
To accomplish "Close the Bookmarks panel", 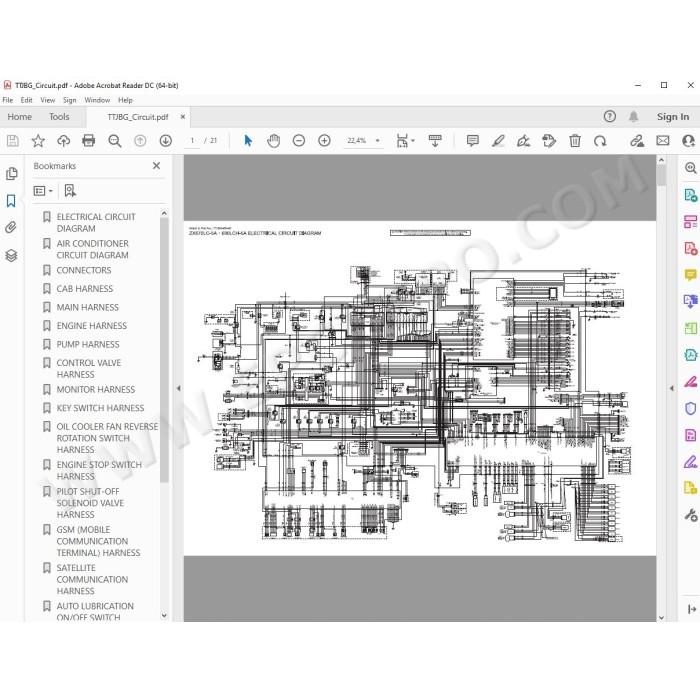I will click(x=156, y=166).
